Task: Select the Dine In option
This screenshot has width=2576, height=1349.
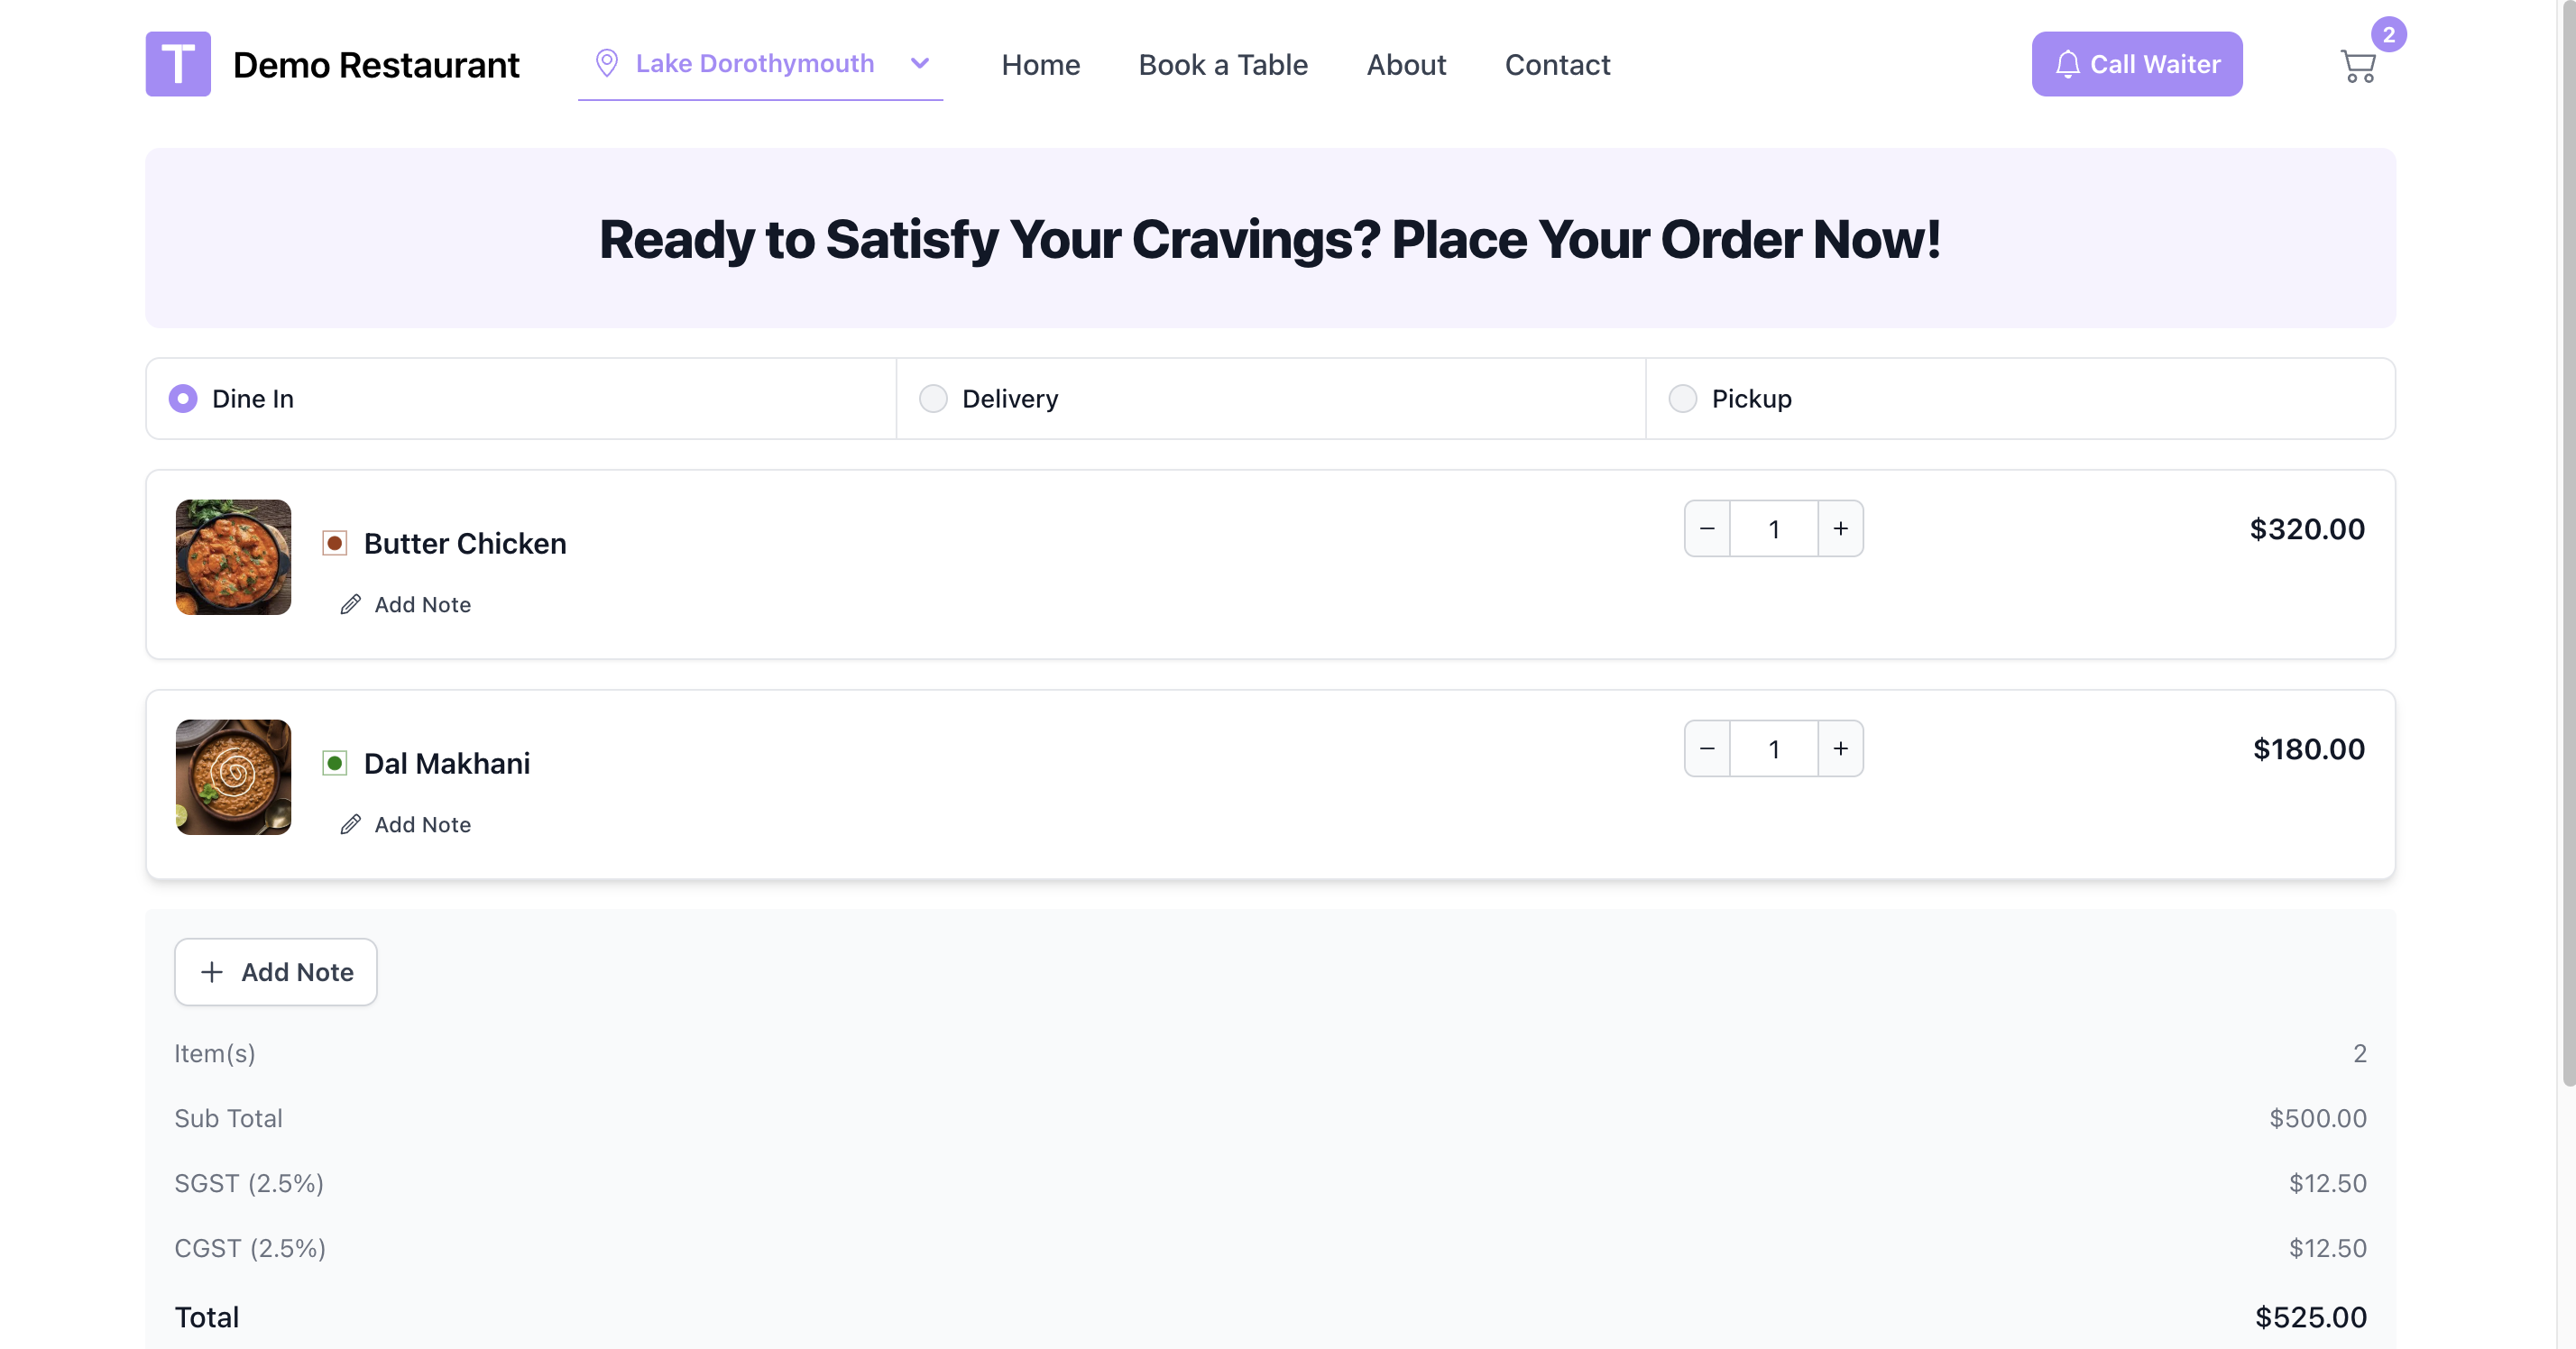Action: click(183, 399)
